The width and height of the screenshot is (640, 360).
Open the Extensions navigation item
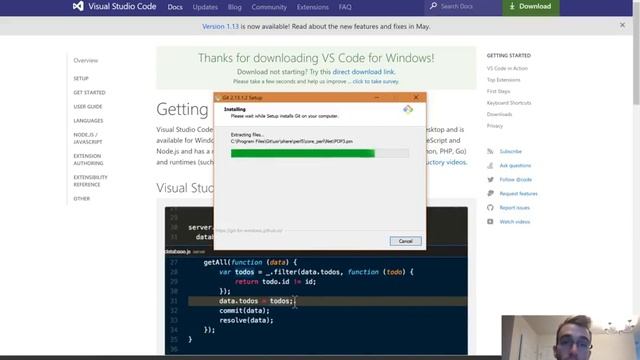312,7
